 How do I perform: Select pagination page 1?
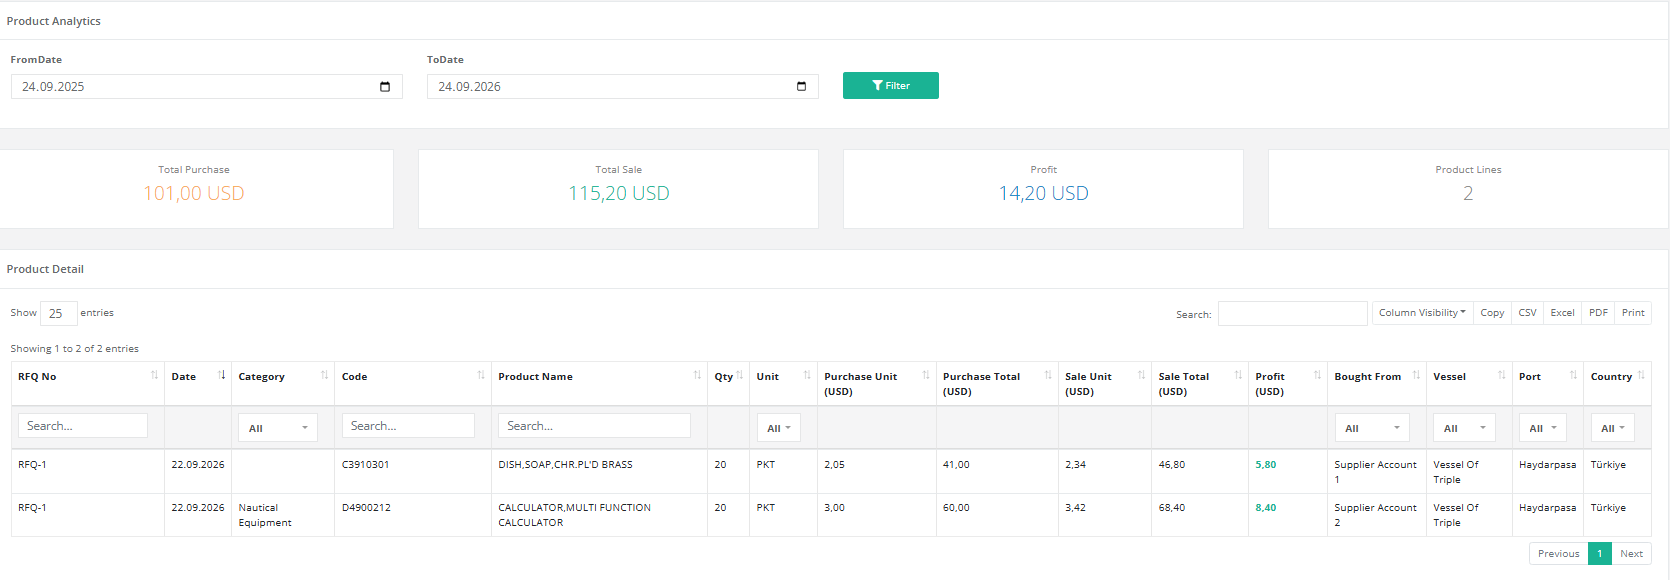coord(1599,554)
